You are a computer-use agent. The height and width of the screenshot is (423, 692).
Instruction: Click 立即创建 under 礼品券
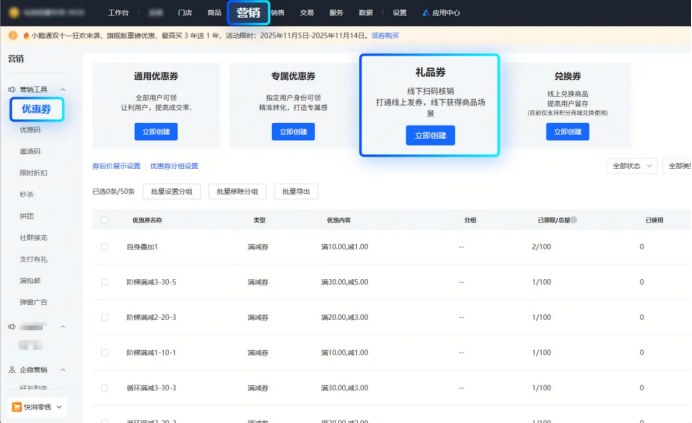(430, 136)
